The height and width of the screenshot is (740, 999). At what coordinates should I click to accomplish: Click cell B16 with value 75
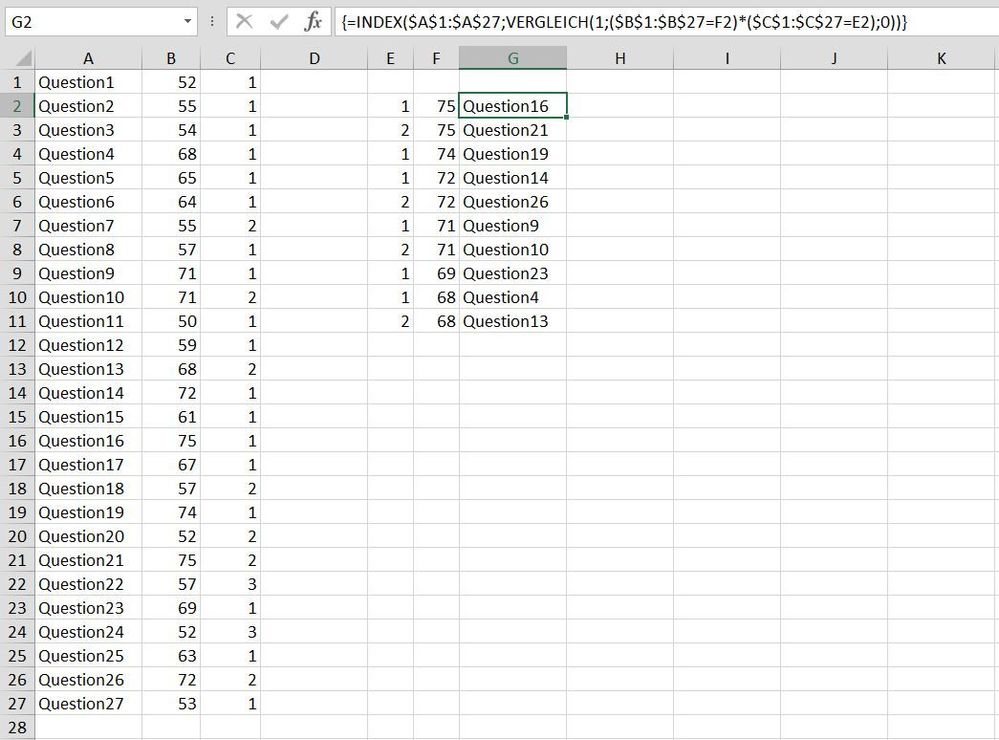[171, 440]
